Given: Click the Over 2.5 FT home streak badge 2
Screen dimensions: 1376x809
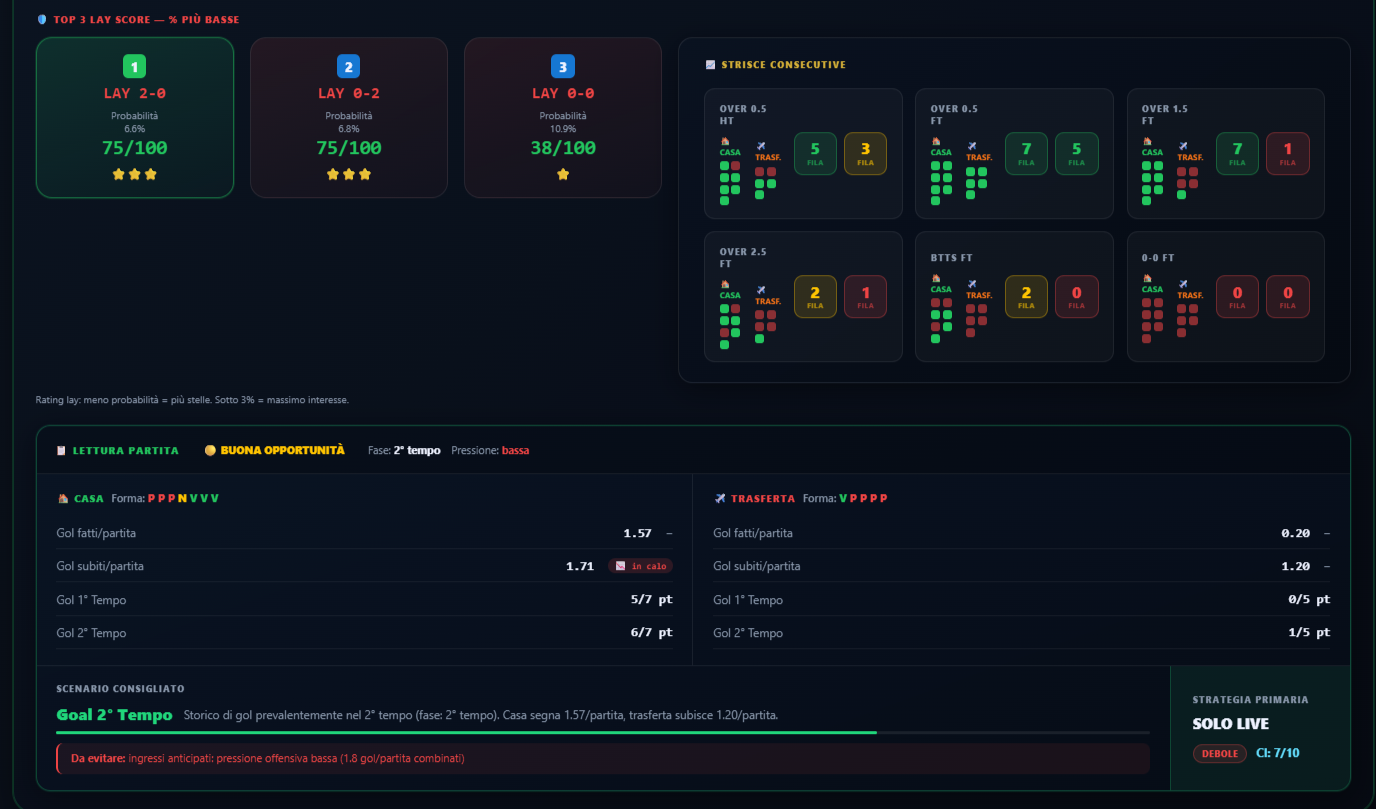Looking at the screenshot, I should (x=815, y=297).
